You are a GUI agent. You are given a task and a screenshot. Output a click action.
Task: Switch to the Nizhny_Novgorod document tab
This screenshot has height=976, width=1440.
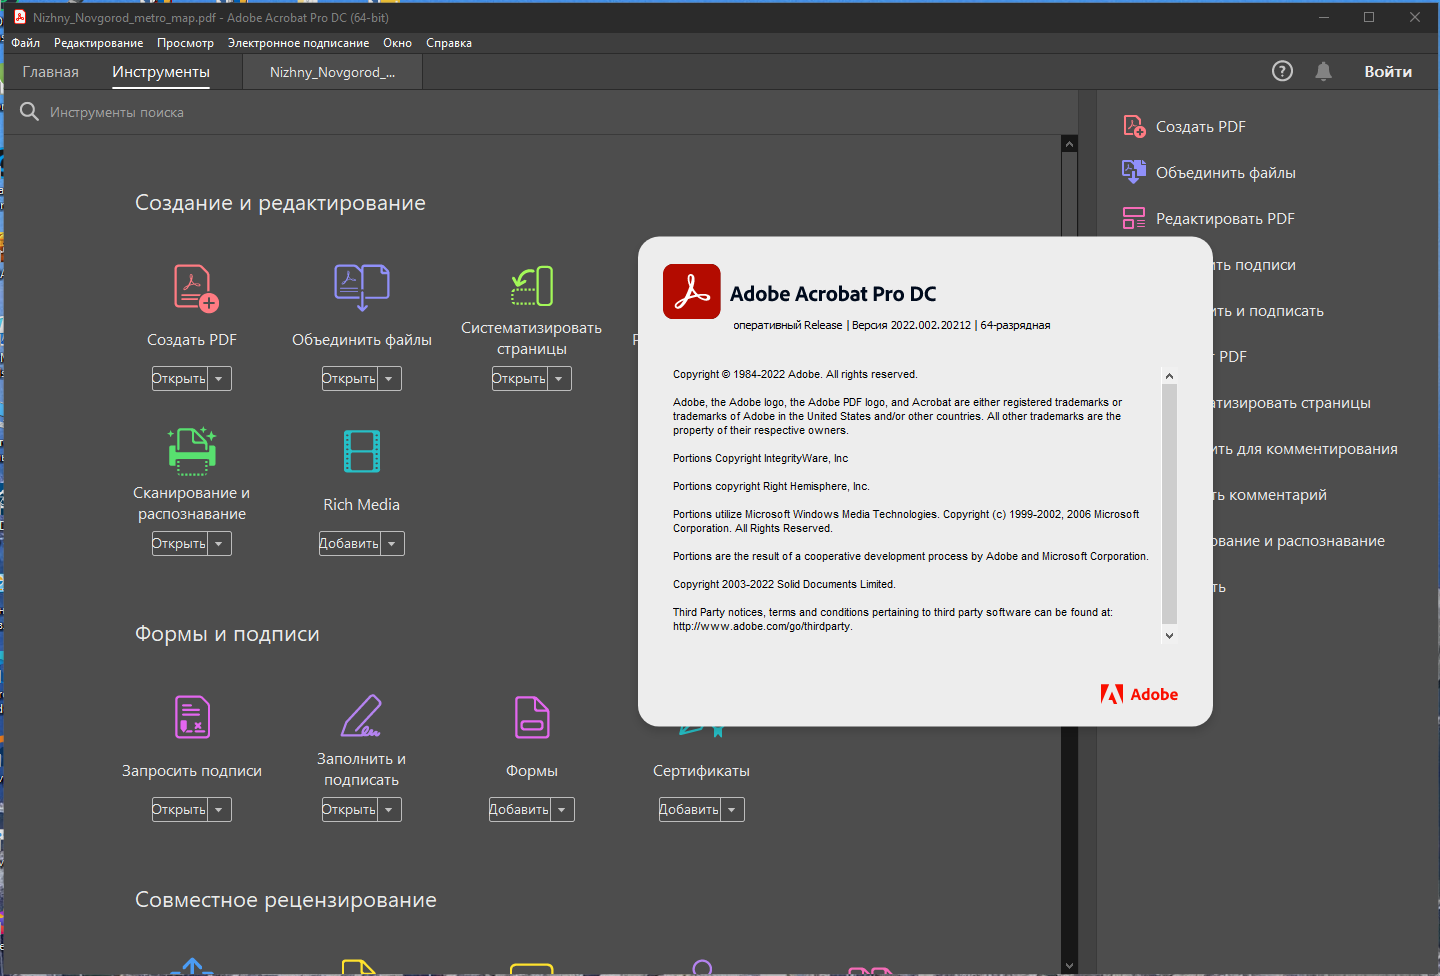click(332, 72)
